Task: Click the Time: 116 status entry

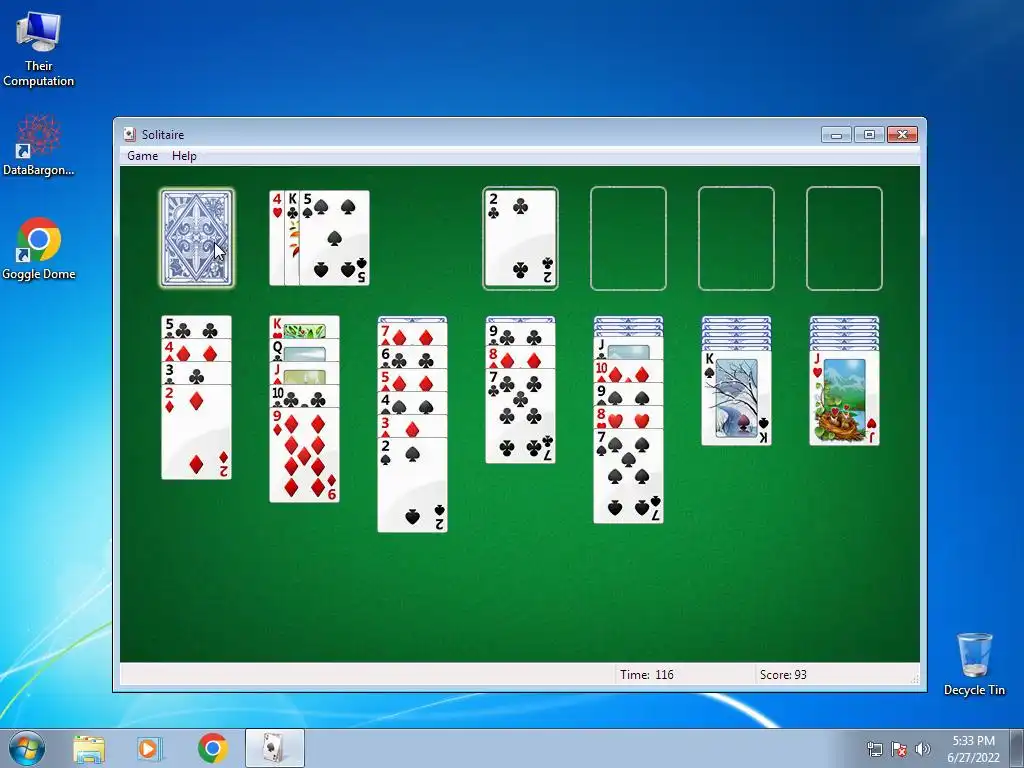Action: [647, 675]
